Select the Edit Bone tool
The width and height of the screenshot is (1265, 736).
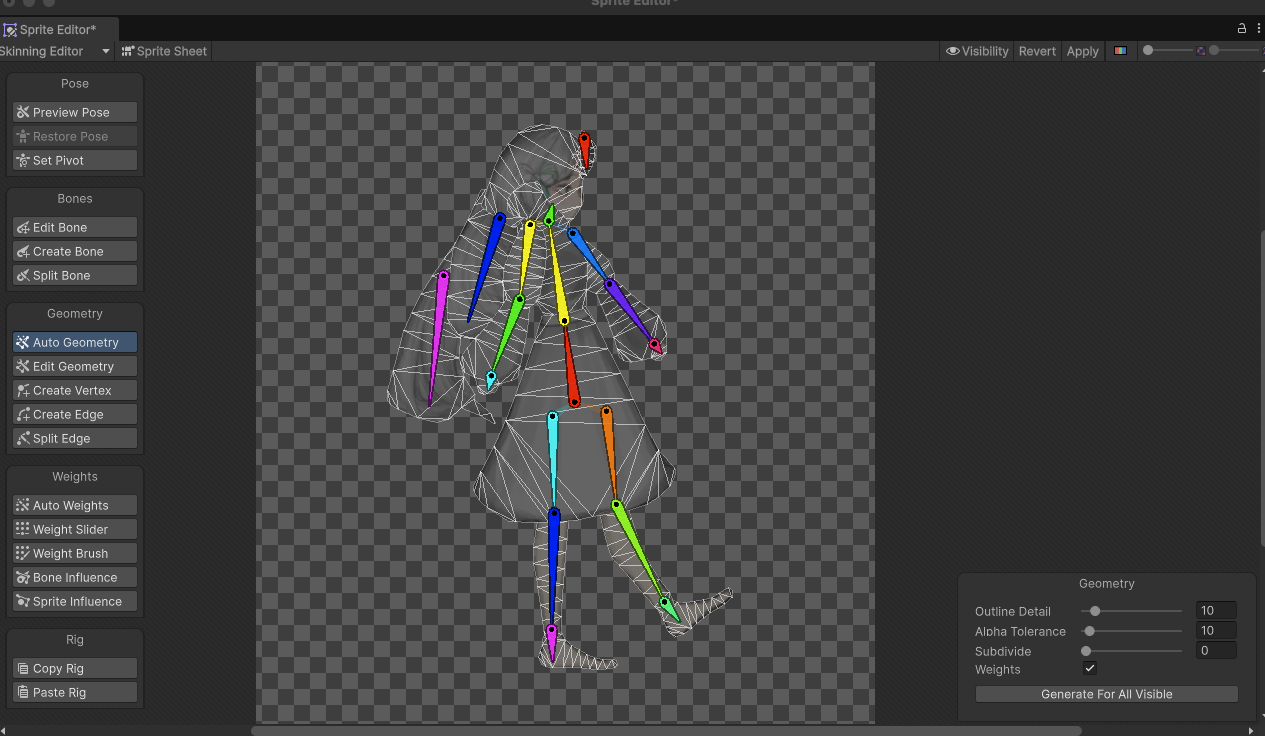click(x=75, y=227)
